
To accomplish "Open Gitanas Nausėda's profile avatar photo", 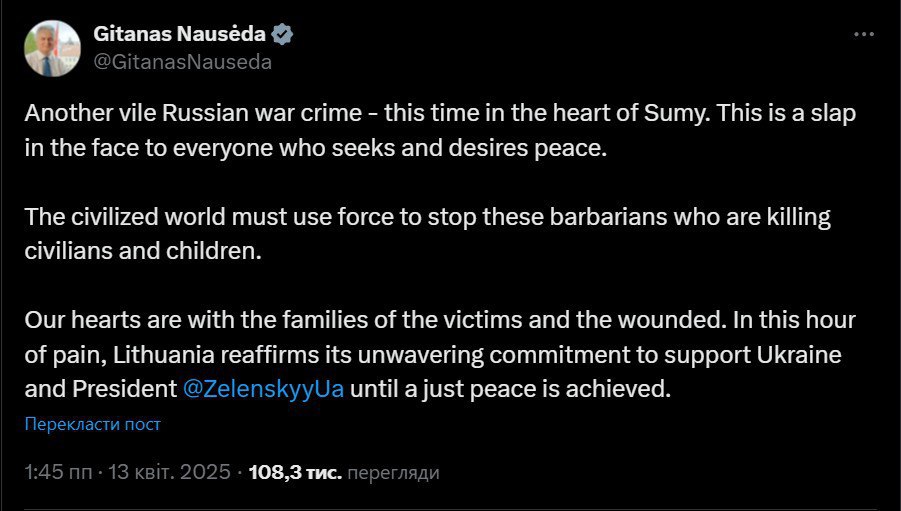I will pos(52,48).
